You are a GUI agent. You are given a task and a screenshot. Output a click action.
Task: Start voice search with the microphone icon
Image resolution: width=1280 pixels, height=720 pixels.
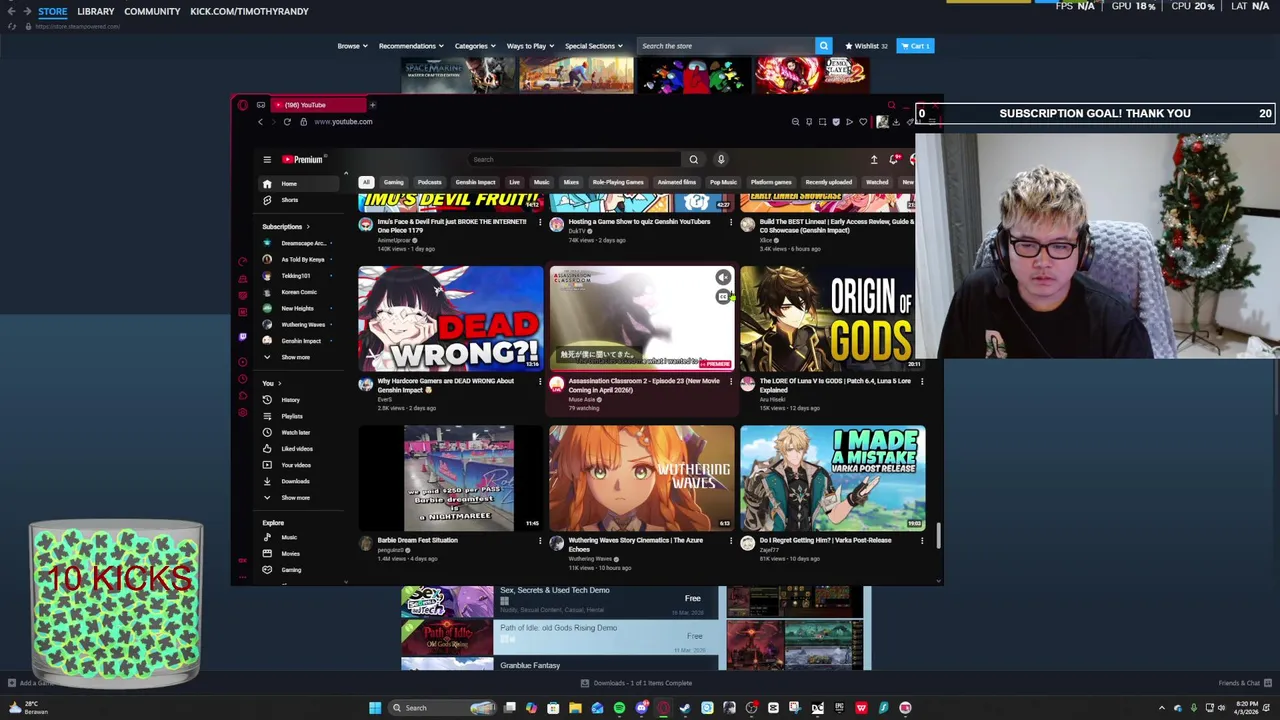(721, 160)
